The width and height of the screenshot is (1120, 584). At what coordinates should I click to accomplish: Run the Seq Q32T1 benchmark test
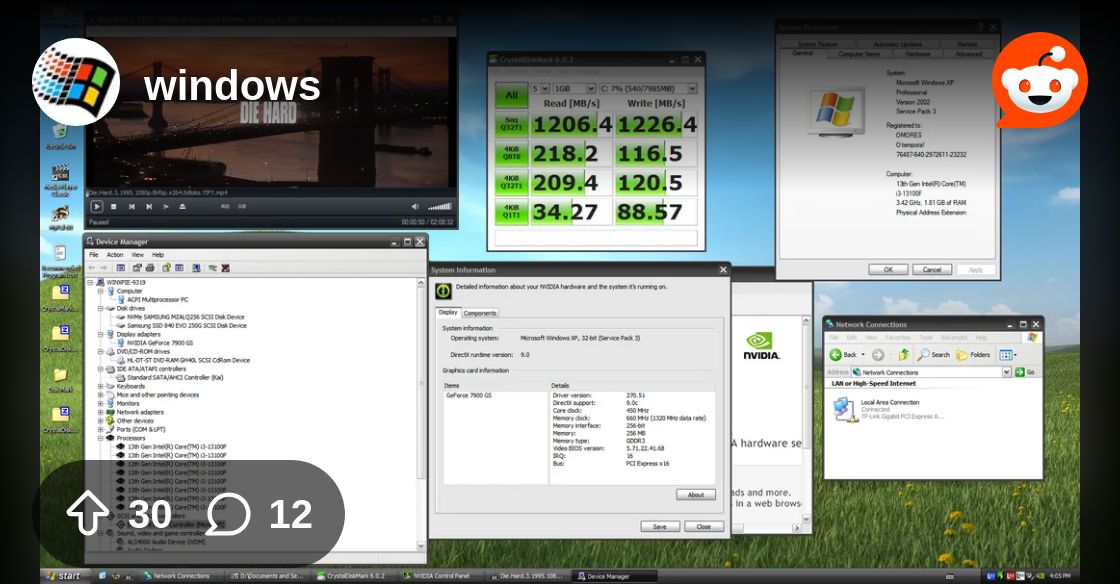coord(511,124)
